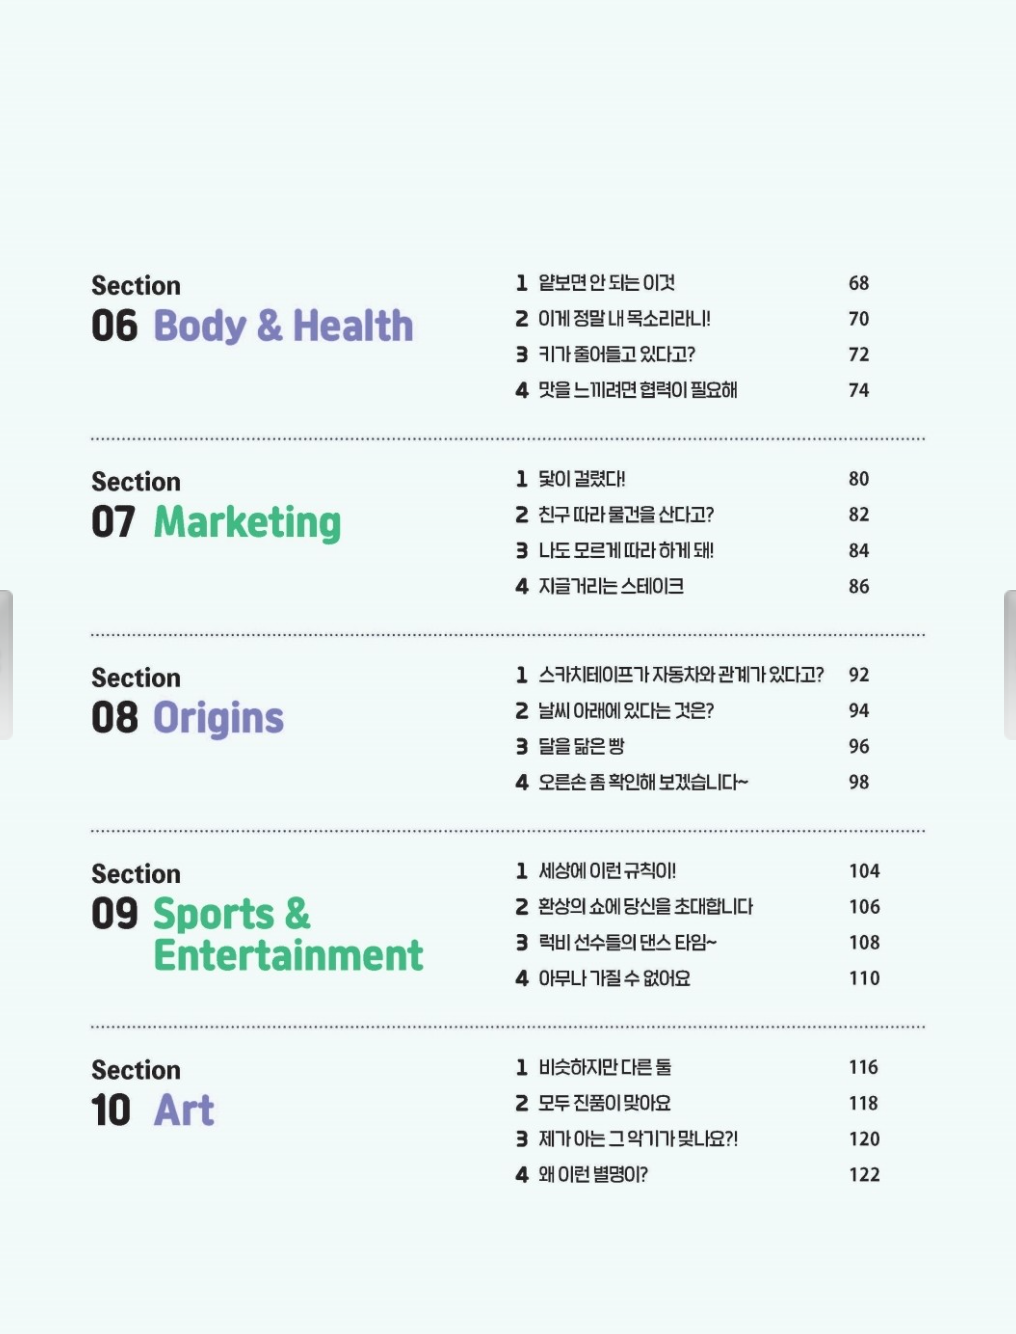Click page number 74

pos(859,390)
